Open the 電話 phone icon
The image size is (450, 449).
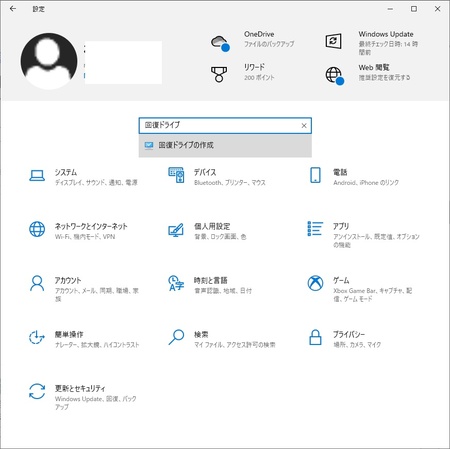coord(315,175)
